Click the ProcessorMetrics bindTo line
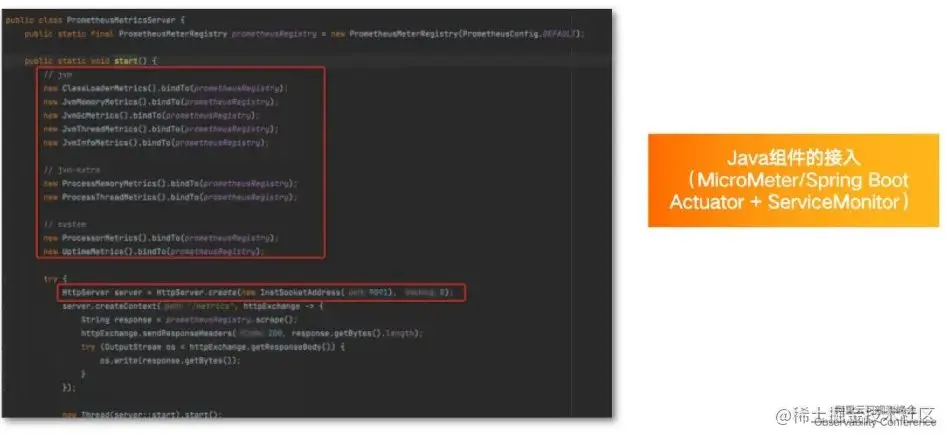 (161, 238)
